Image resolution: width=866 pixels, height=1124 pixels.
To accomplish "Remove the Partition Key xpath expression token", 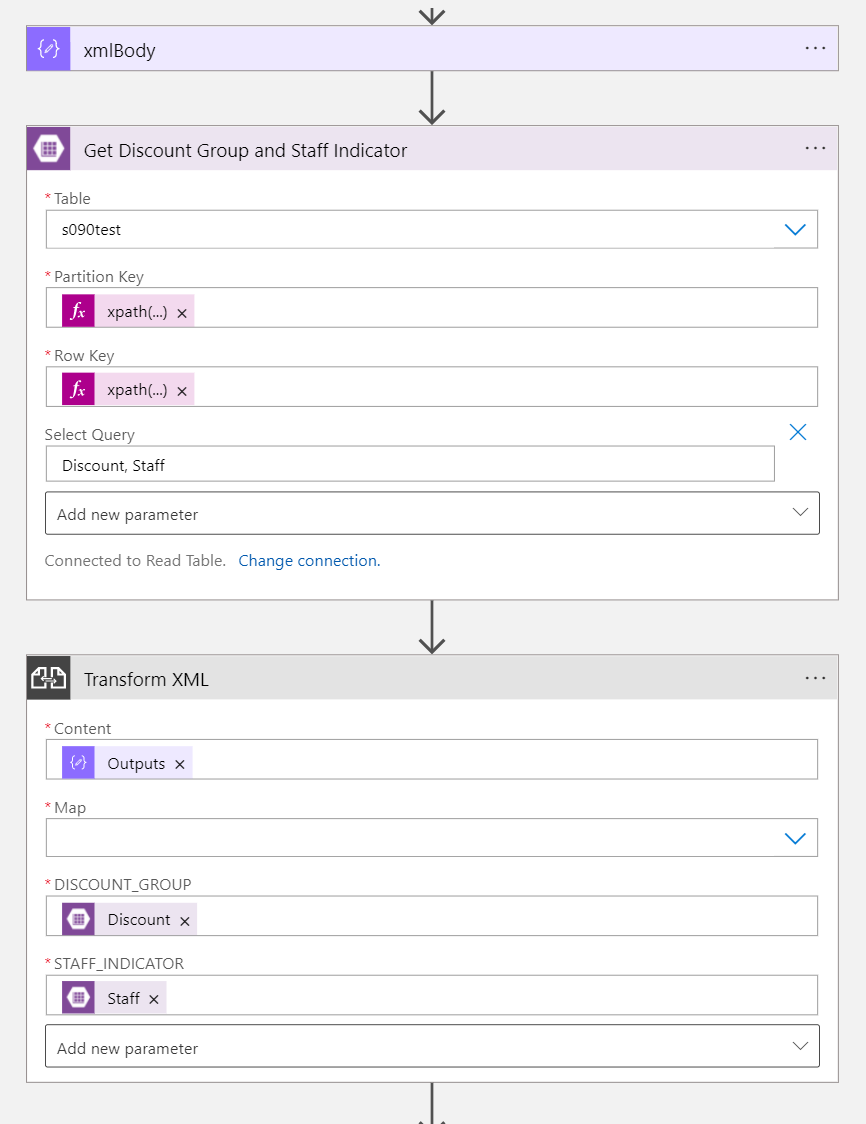I will click(x=182, y=313).
